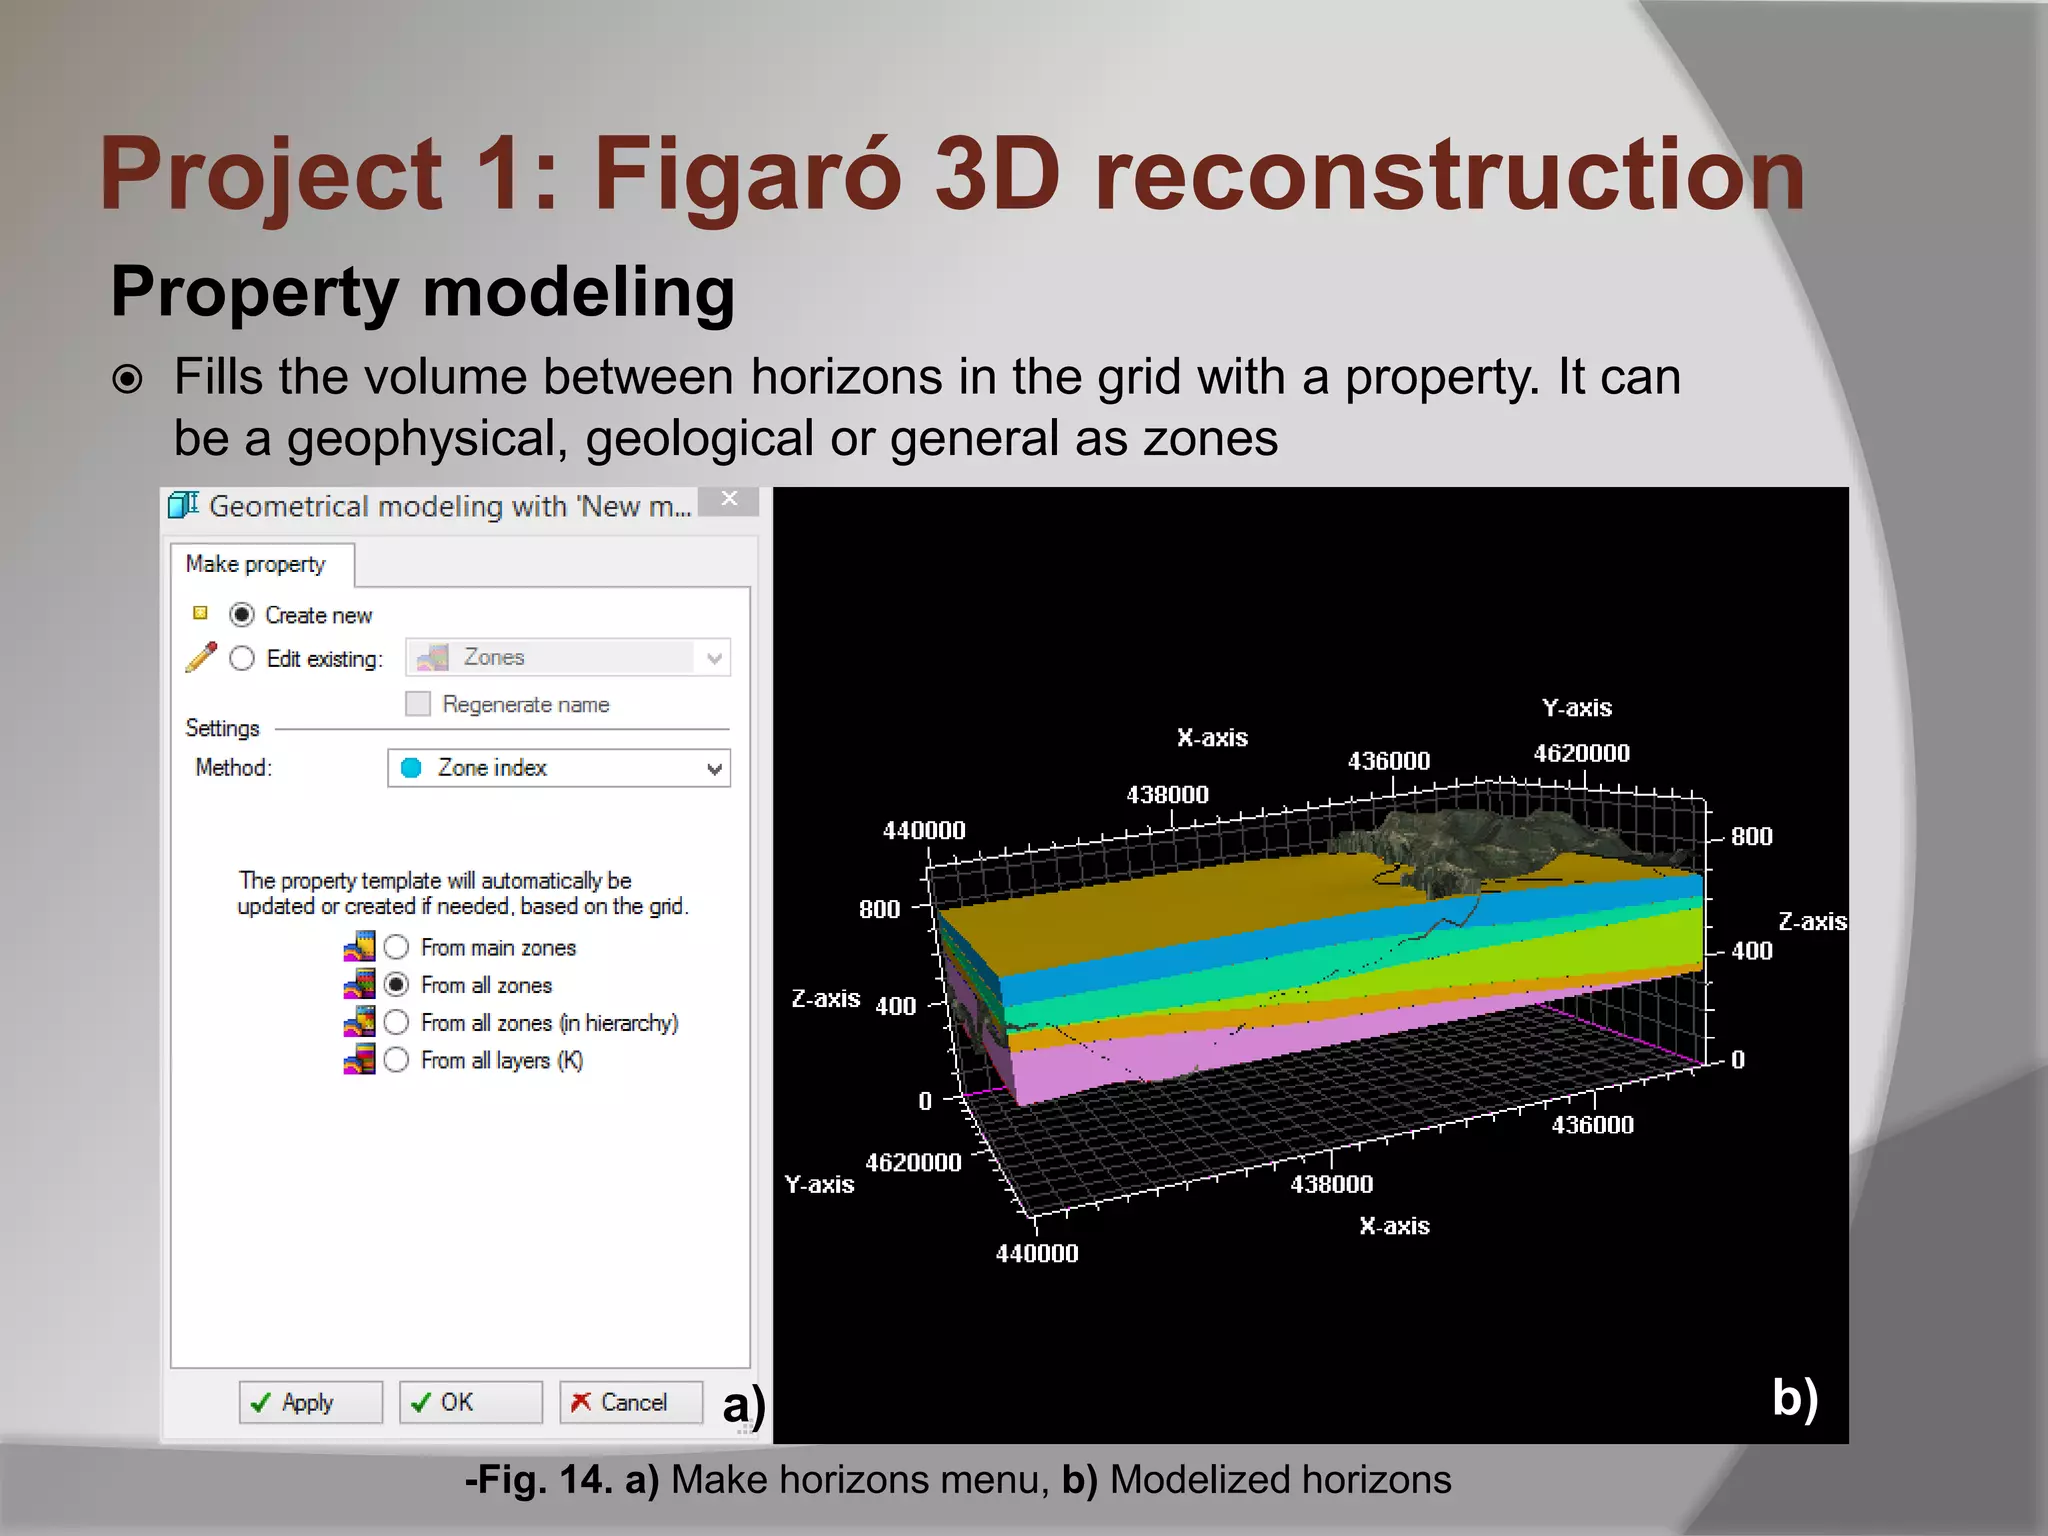Screen dimensions: 2048x1536
Task: Click the Zones property icon in dropdown
Action: pos(433,657)
